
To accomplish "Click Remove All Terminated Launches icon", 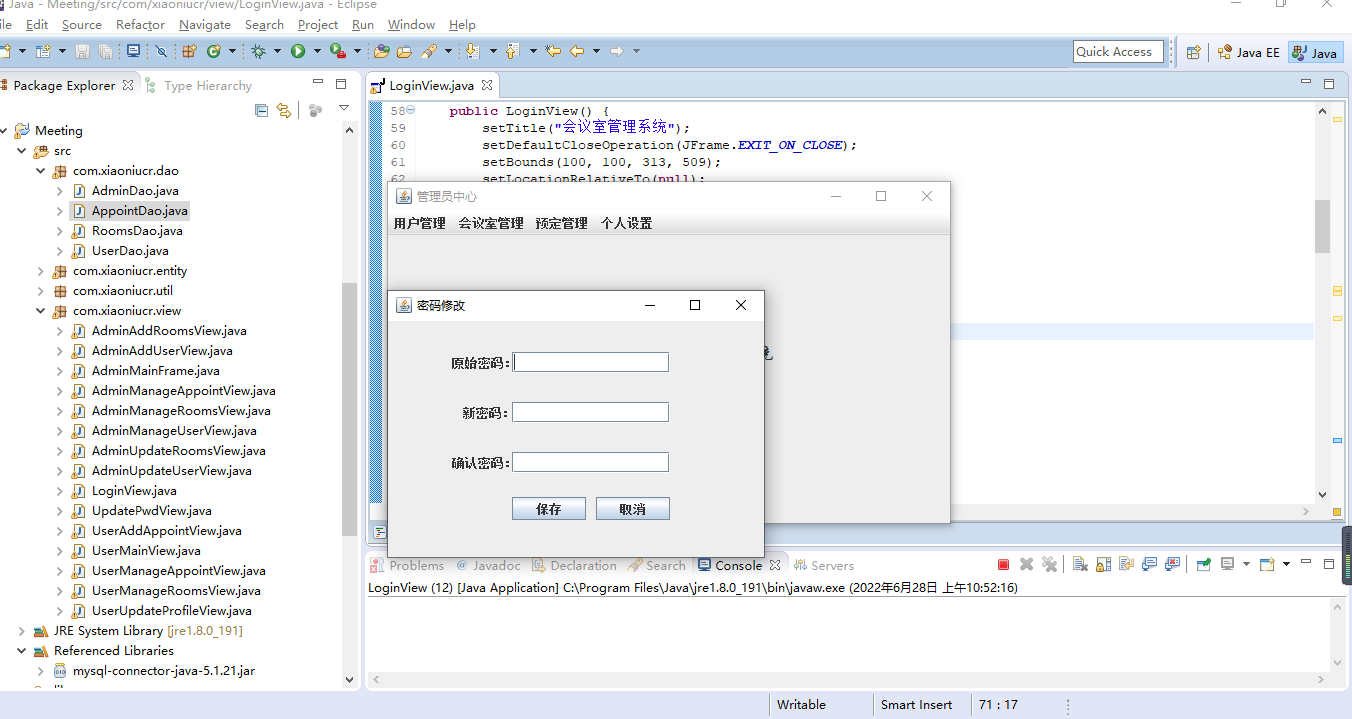I will 1049,565.
